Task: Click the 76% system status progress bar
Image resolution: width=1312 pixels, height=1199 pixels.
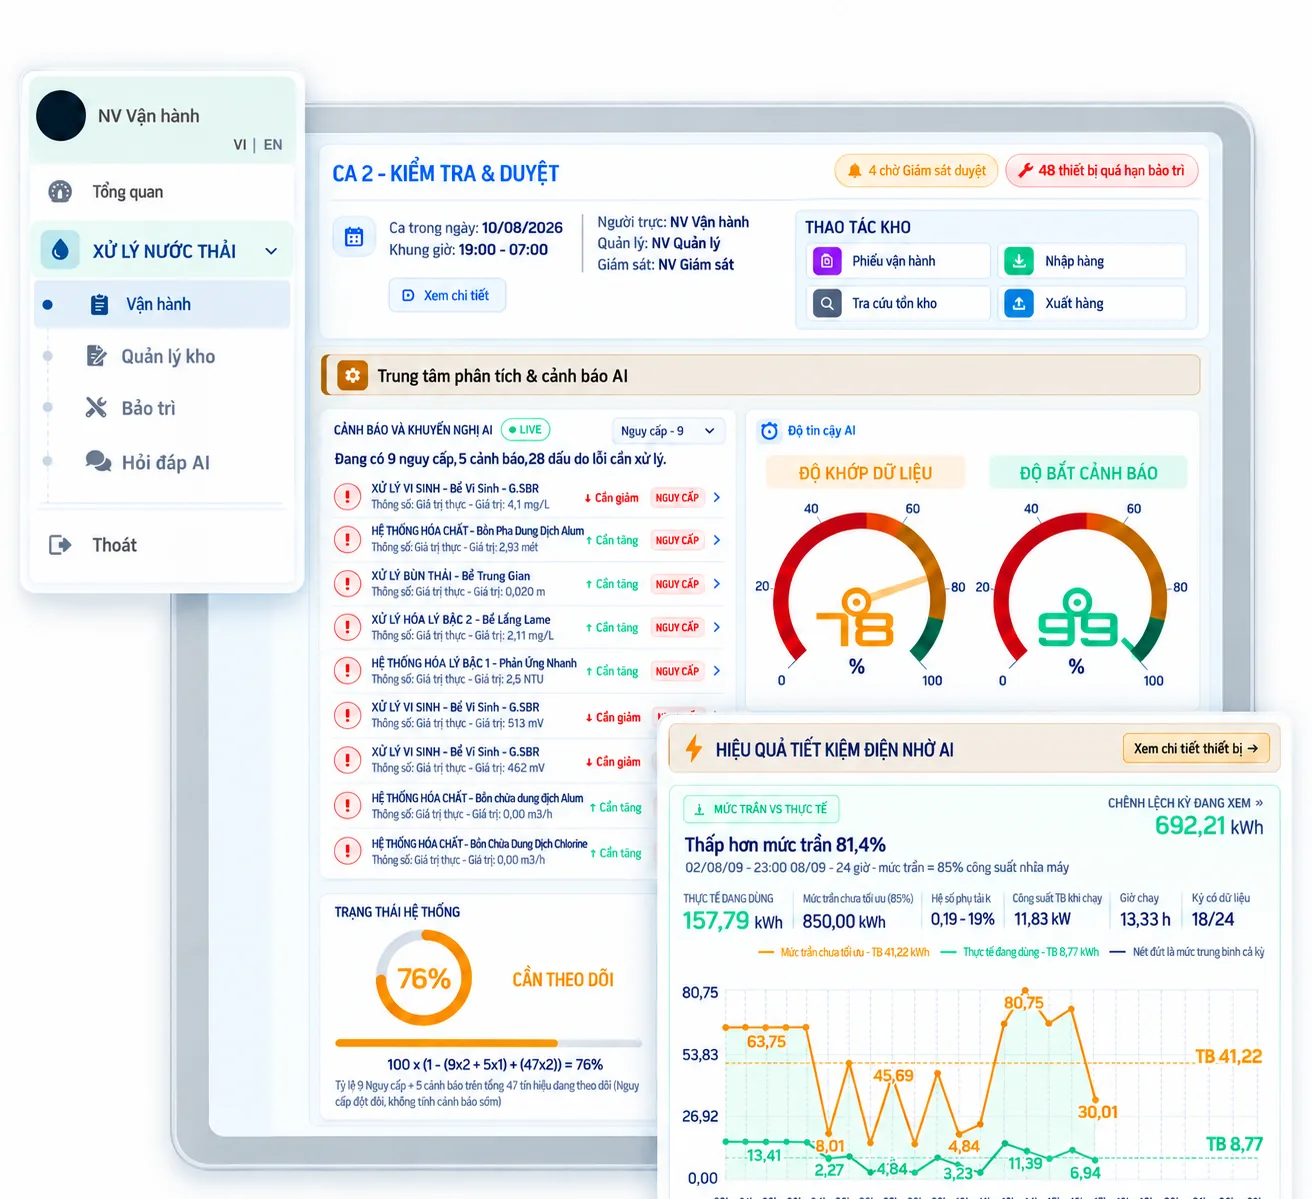Action: point(488,1043)
